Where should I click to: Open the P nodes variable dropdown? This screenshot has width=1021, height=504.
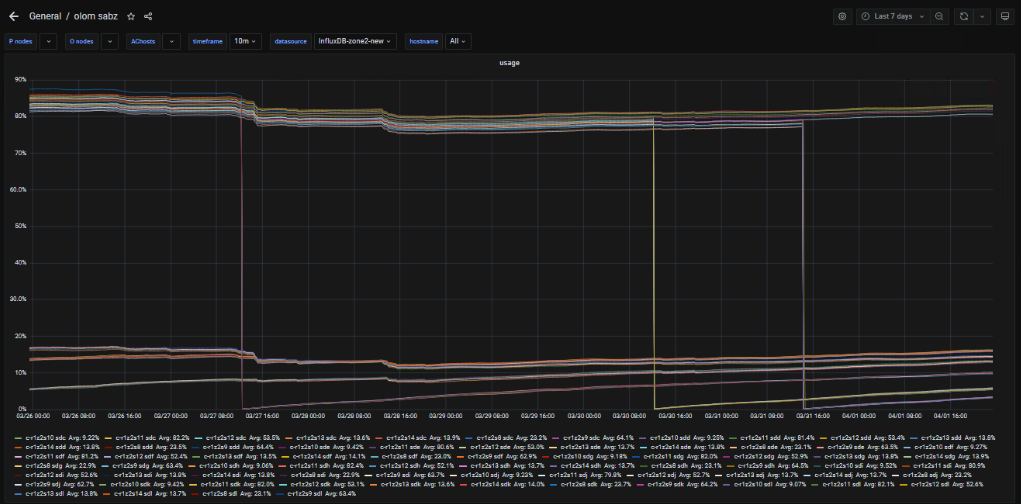coord(47,41)
